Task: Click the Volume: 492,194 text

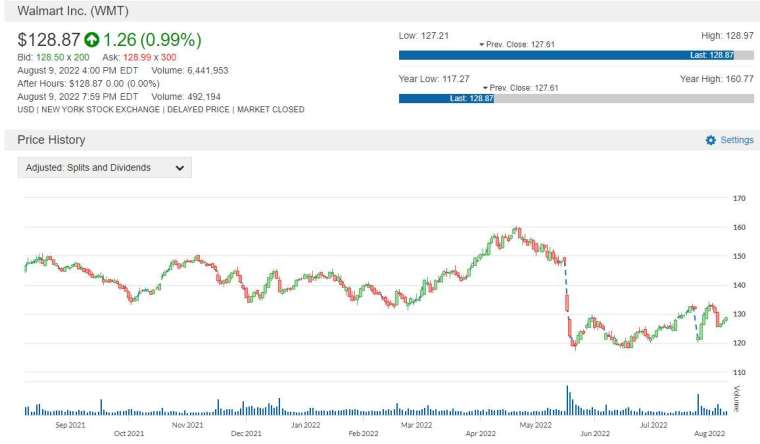Action: 186,96
